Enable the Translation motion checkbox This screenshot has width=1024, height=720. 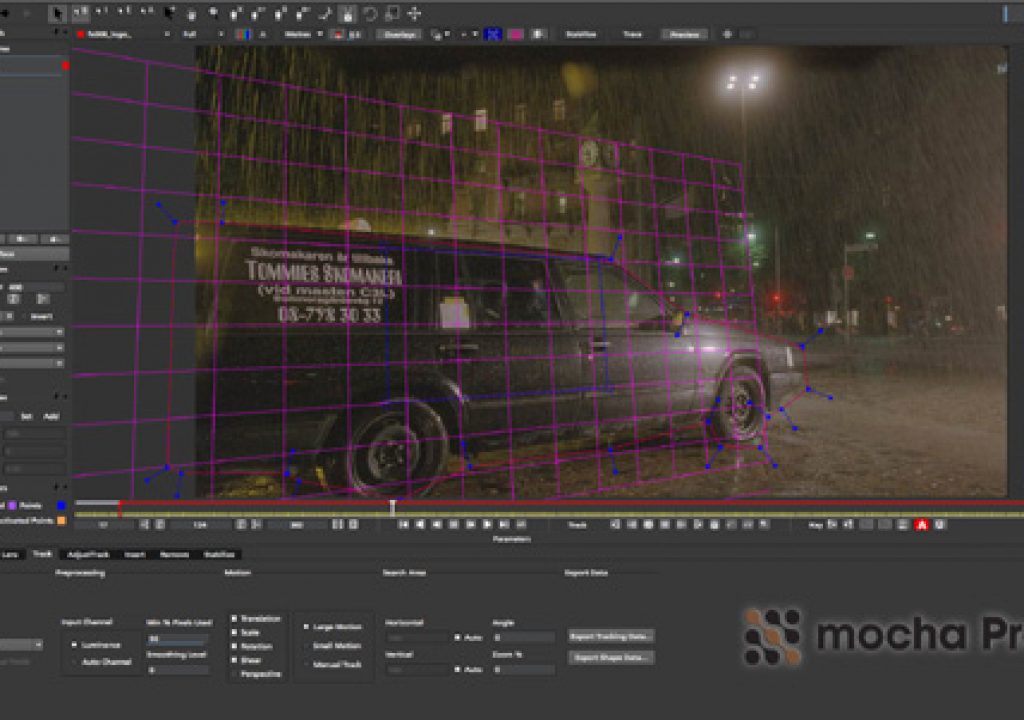pyautogui.click(x=234, y=618)
